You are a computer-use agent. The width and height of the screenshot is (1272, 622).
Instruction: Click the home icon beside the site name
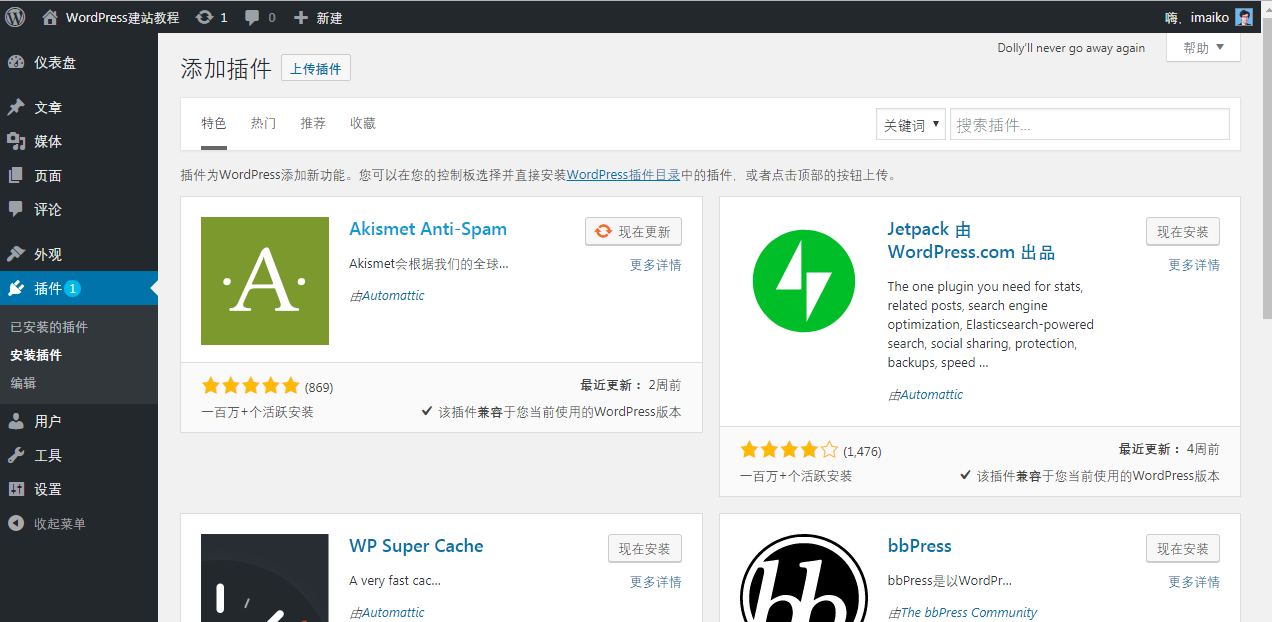50,17
